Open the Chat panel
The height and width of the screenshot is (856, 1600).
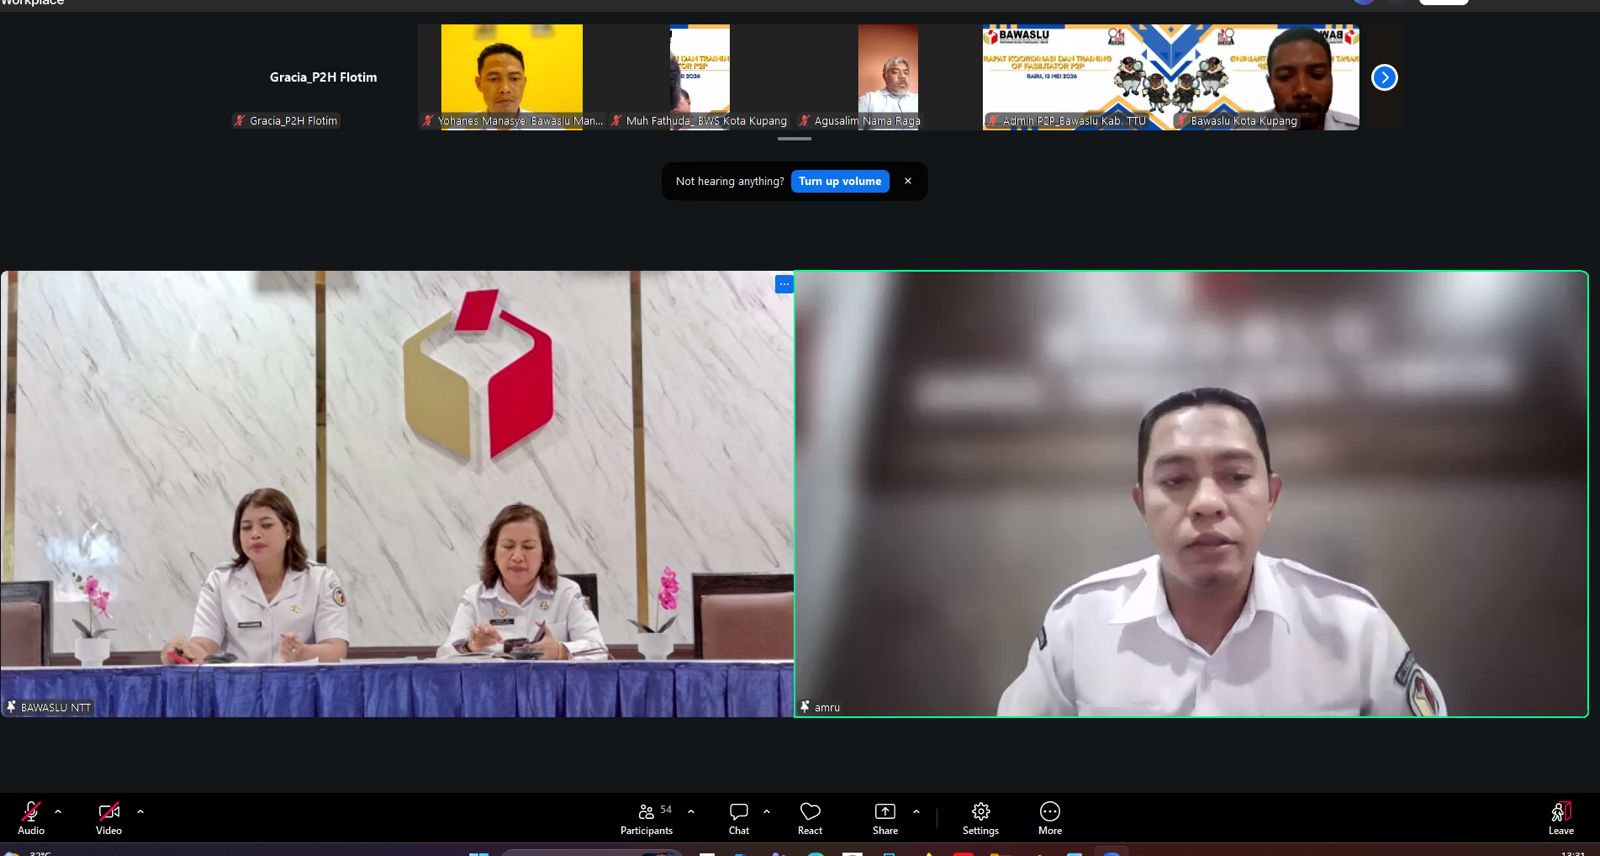739,817
